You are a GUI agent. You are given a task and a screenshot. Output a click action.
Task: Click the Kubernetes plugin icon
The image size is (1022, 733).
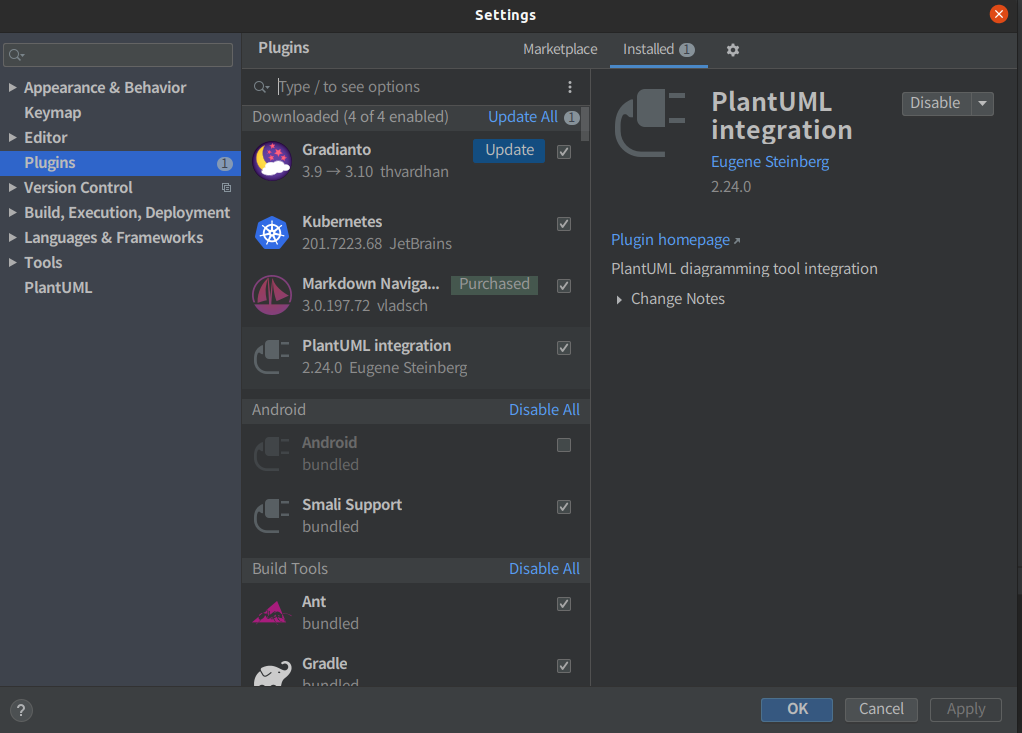[272, 233]
